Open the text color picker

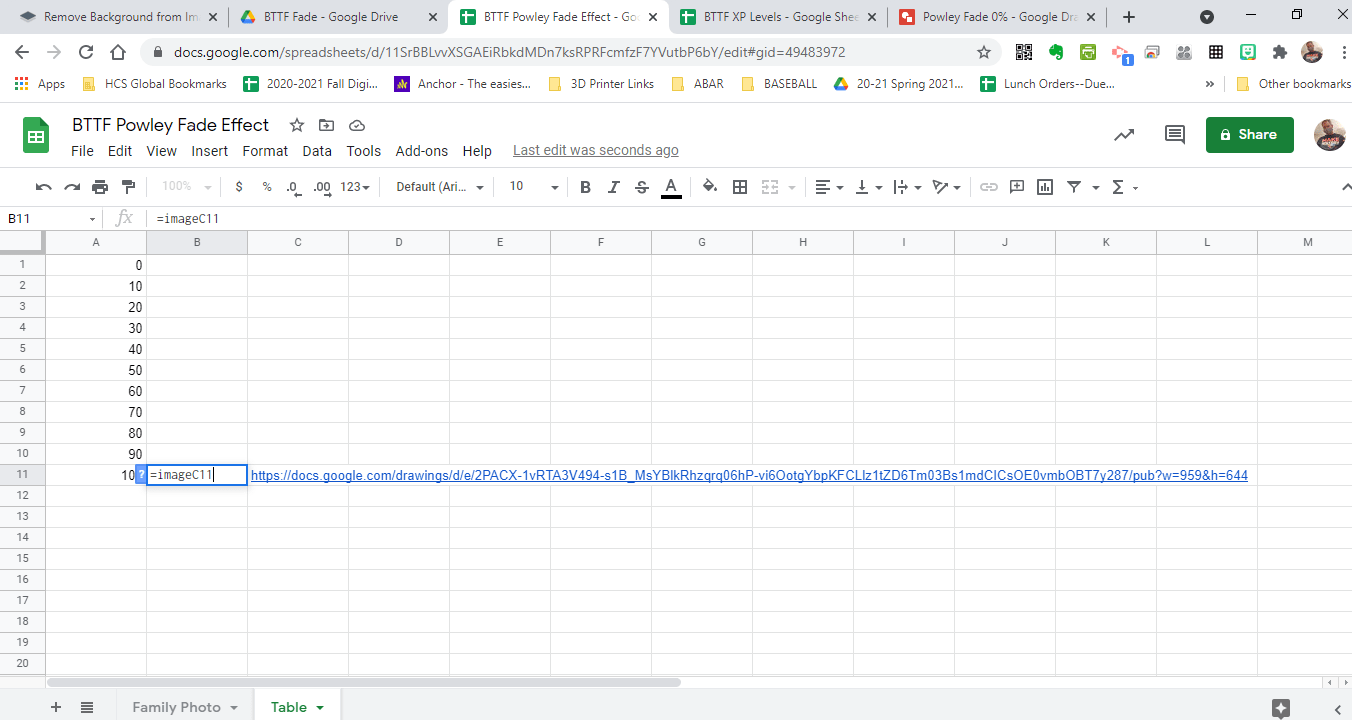(x=670, y=187)
